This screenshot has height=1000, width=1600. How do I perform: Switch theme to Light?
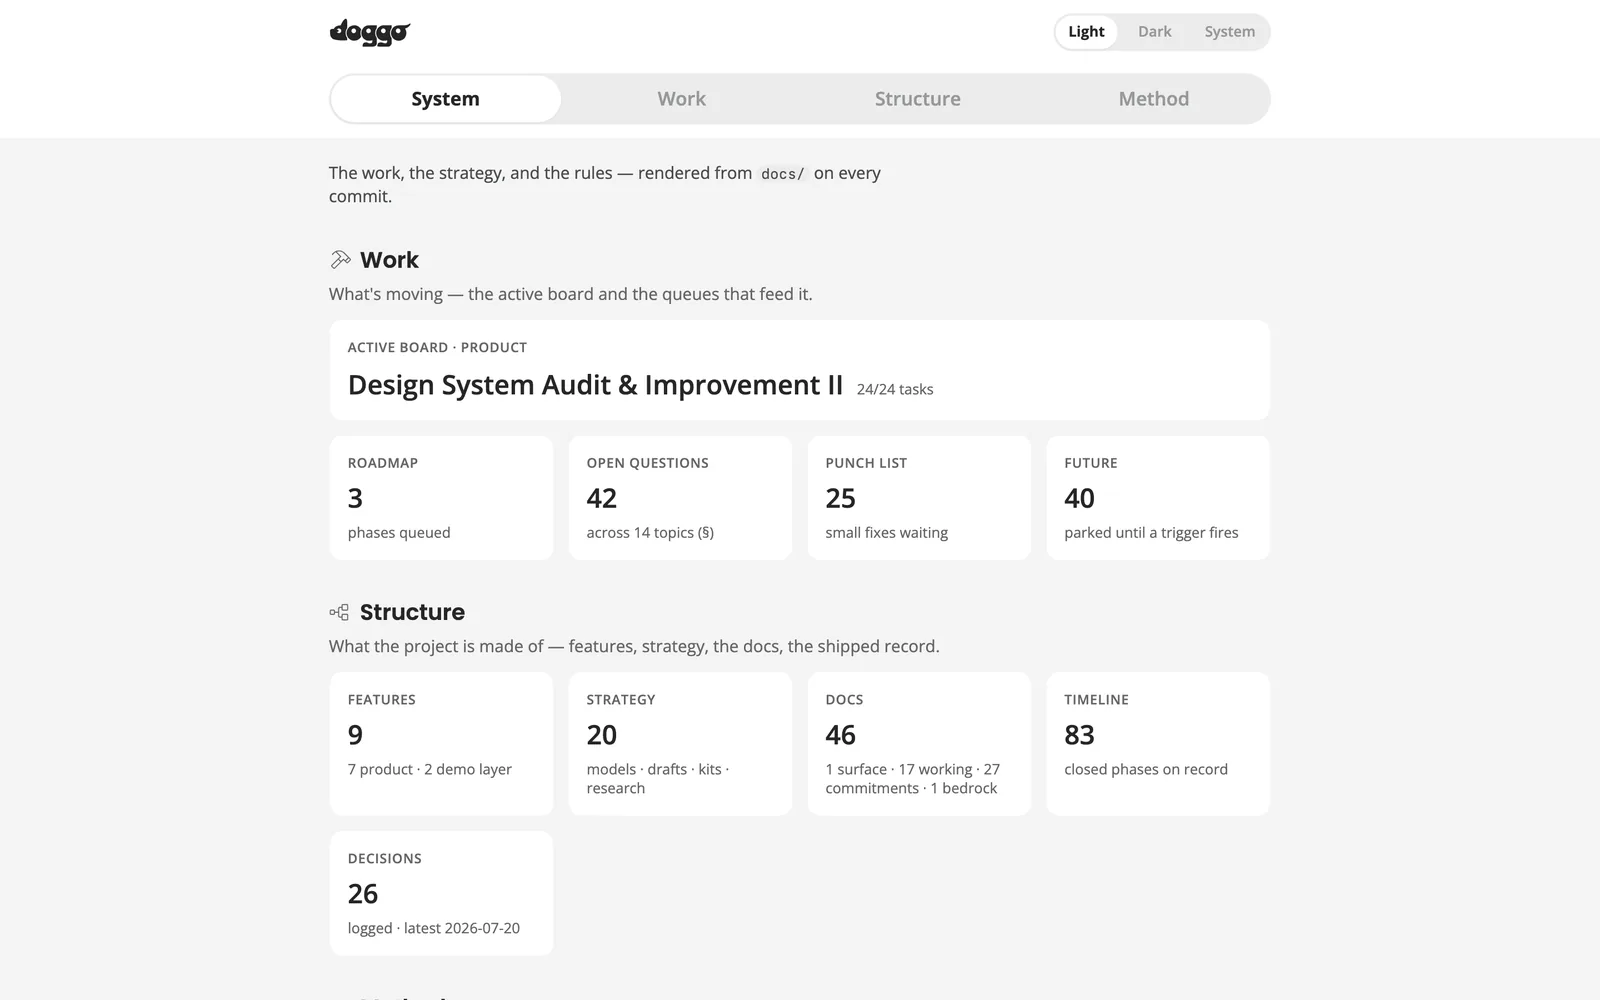click(x=1086, y=32)
